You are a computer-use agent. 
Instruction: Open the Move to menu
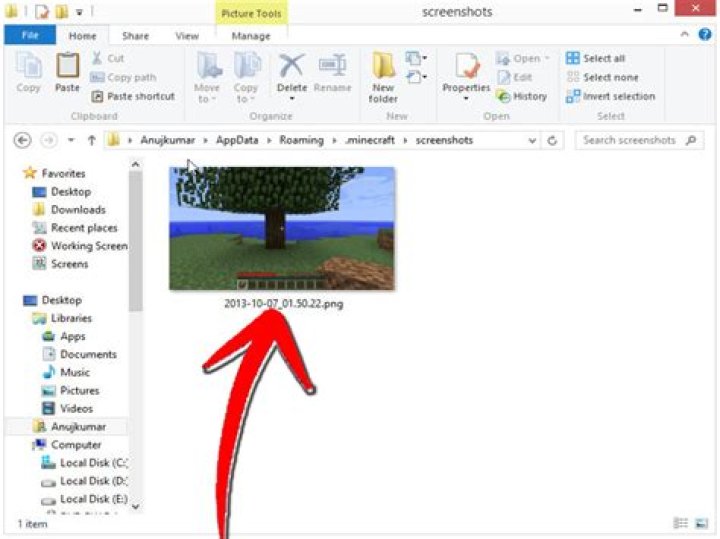click(x=207, y=77)
